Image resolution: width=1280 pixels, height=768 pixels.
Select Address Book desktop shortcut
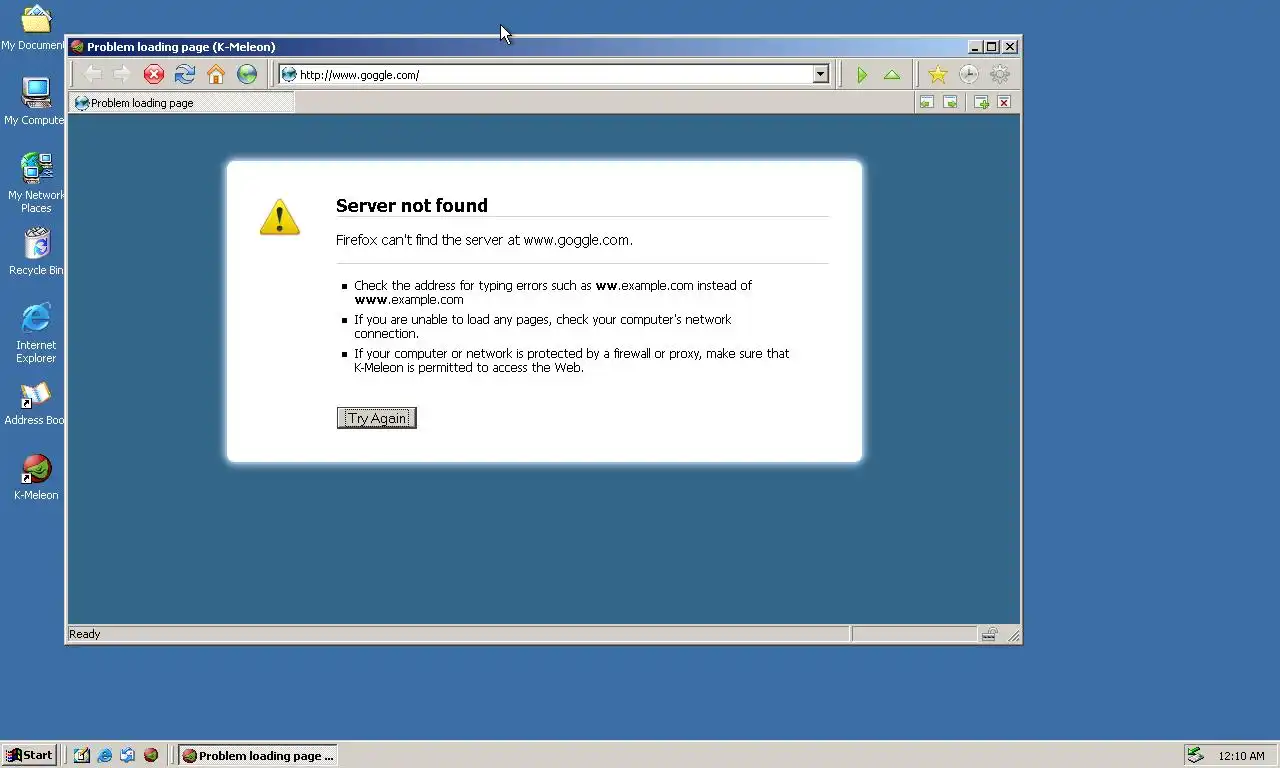click(x=34, y=403)
